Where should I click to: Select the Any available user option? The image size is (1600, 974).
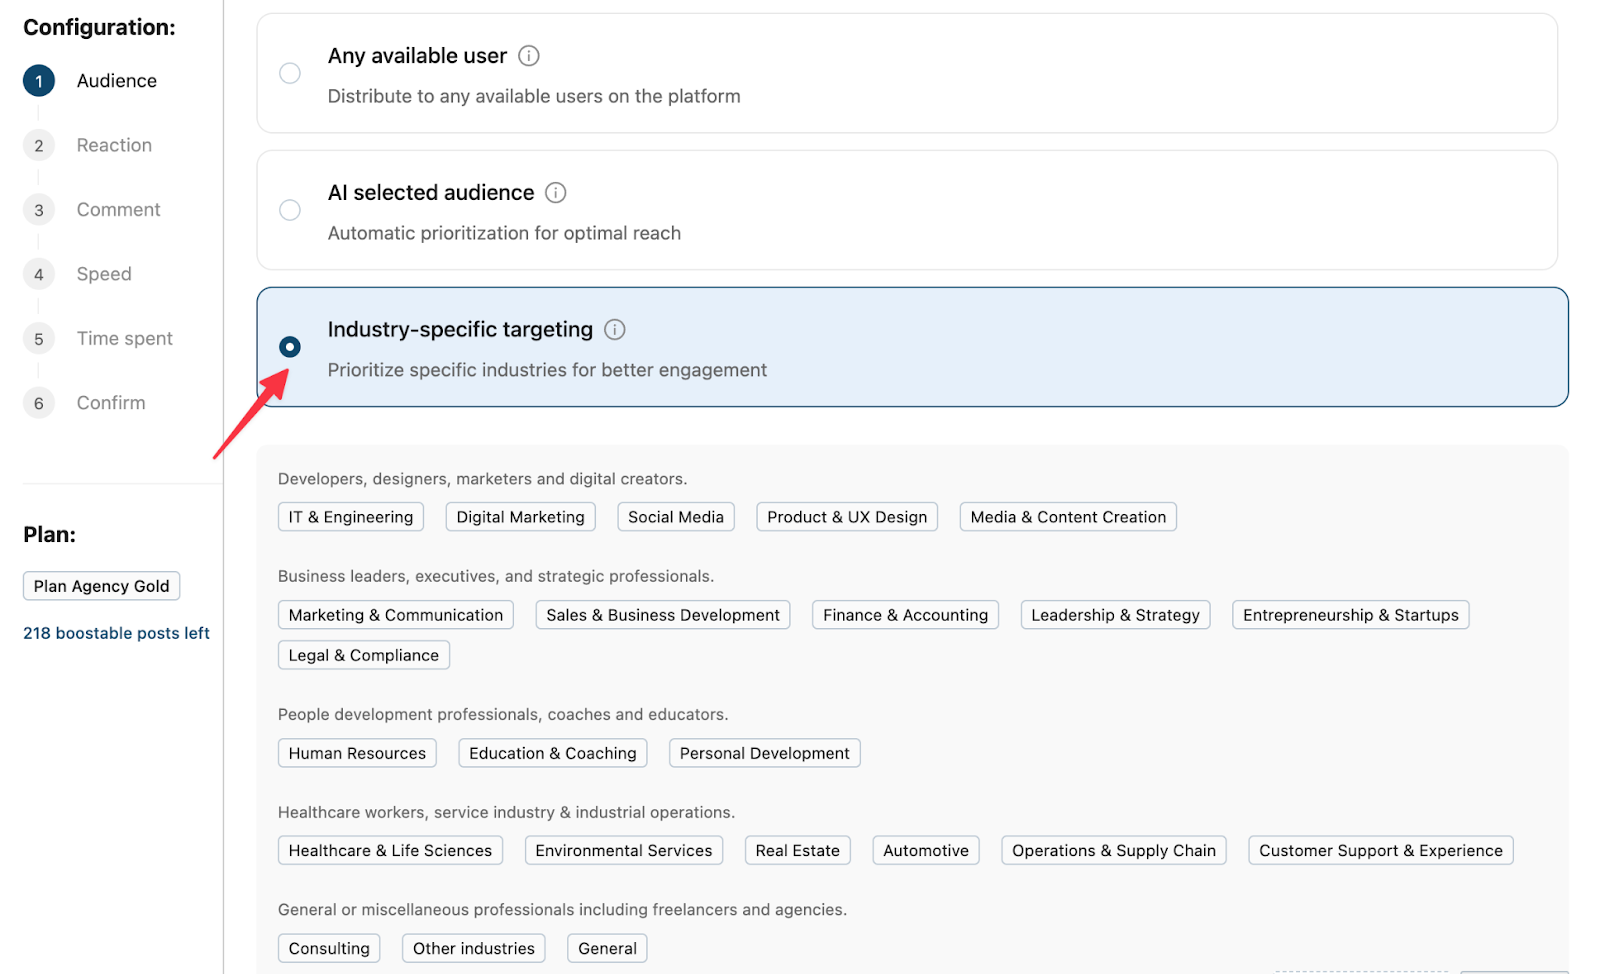tap(290, 73)
